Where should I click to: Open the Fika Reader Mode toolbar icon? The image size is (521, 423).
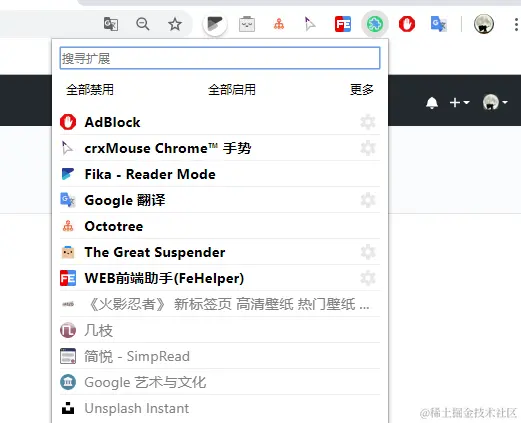tap(215, 24)
